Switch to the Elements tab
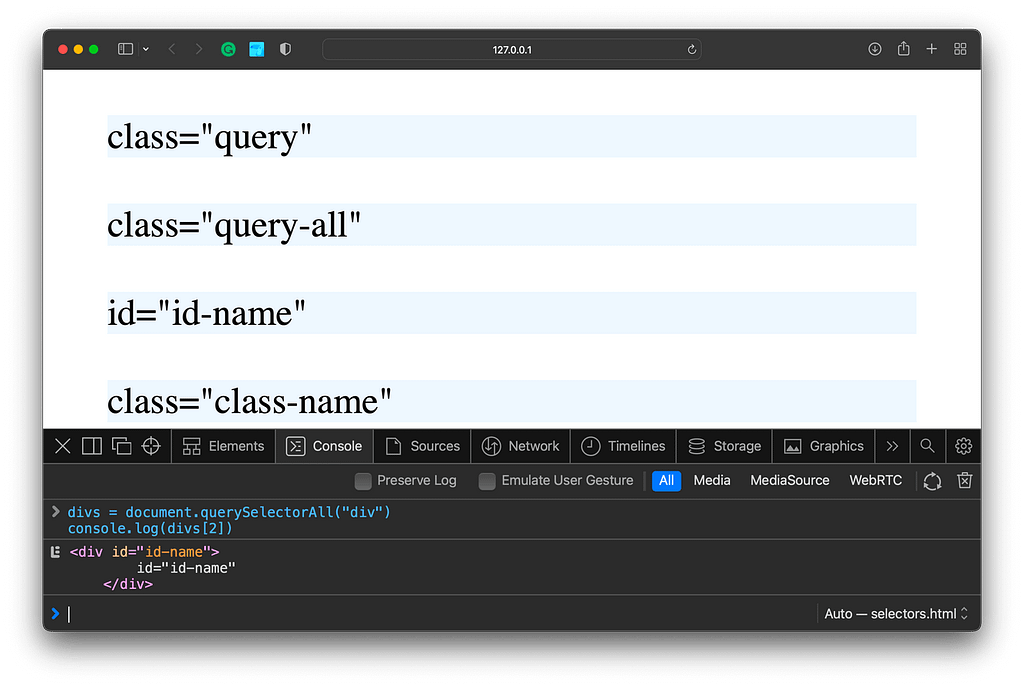The image size is (1024, 688). pos(223,446)
